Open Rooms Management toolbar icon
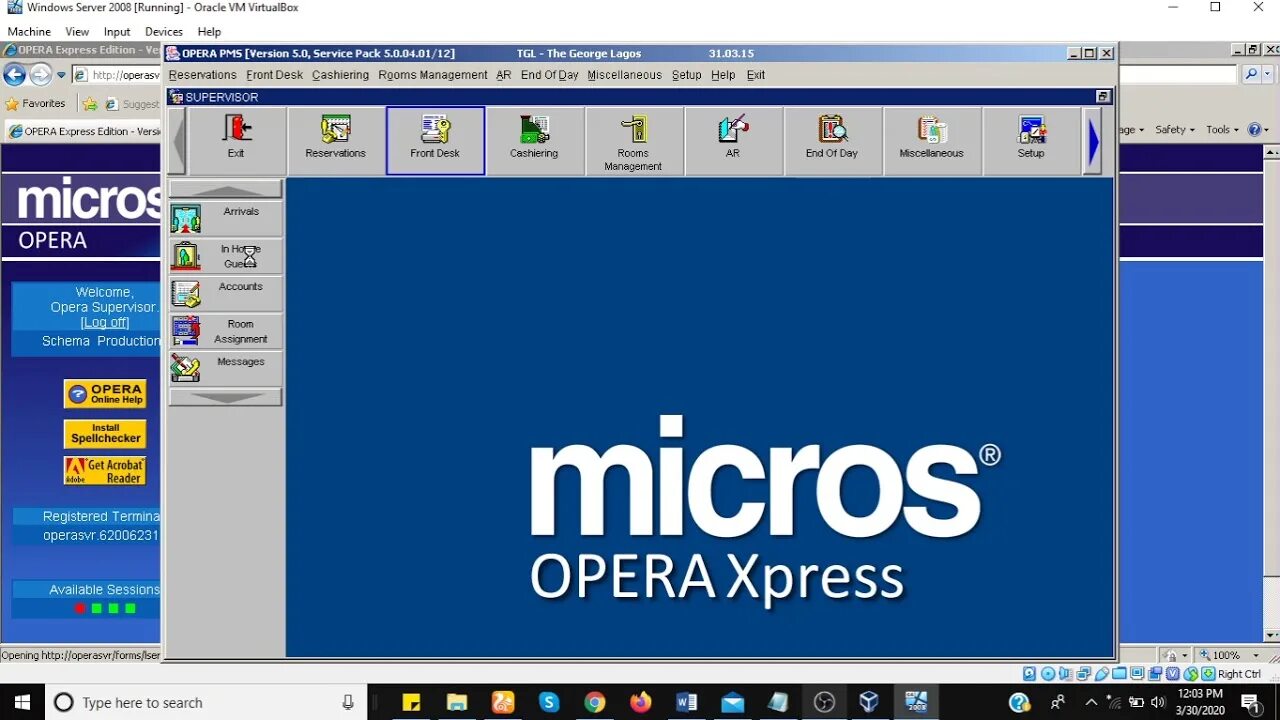Screen dimensions: 1280x720 633,141
